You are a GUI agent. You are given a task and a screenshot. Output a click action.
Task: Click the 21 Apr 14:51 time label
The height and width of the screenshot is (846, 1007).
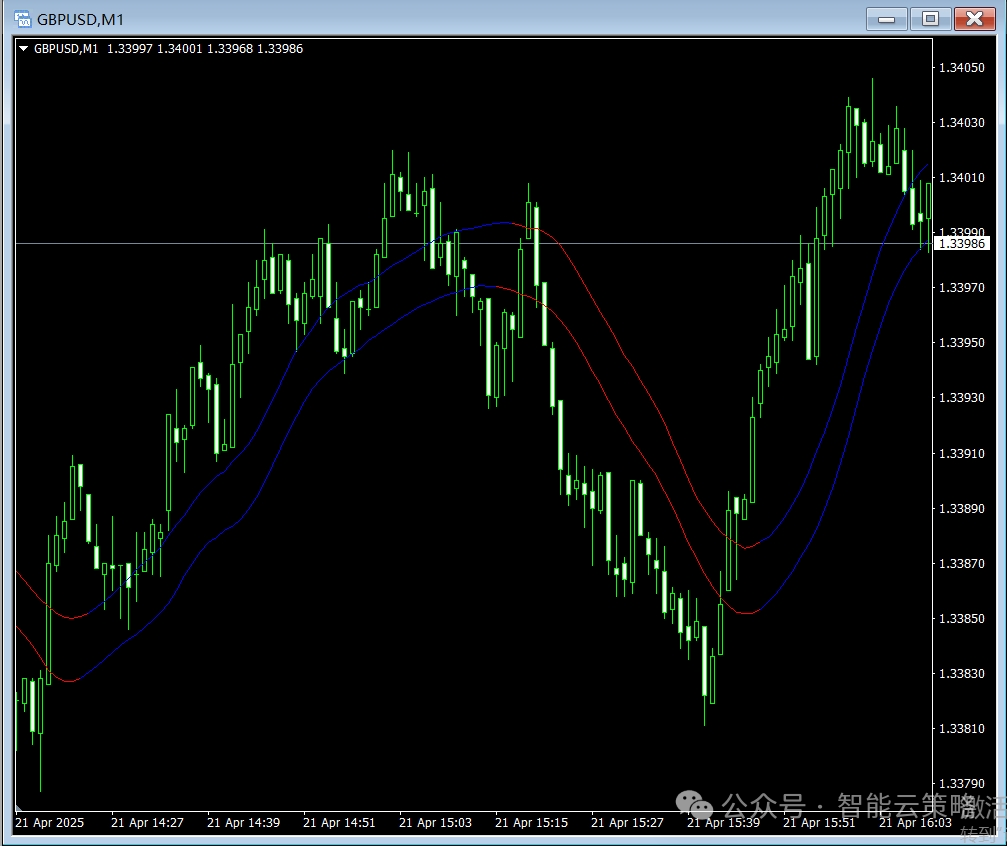coord(339,823)
